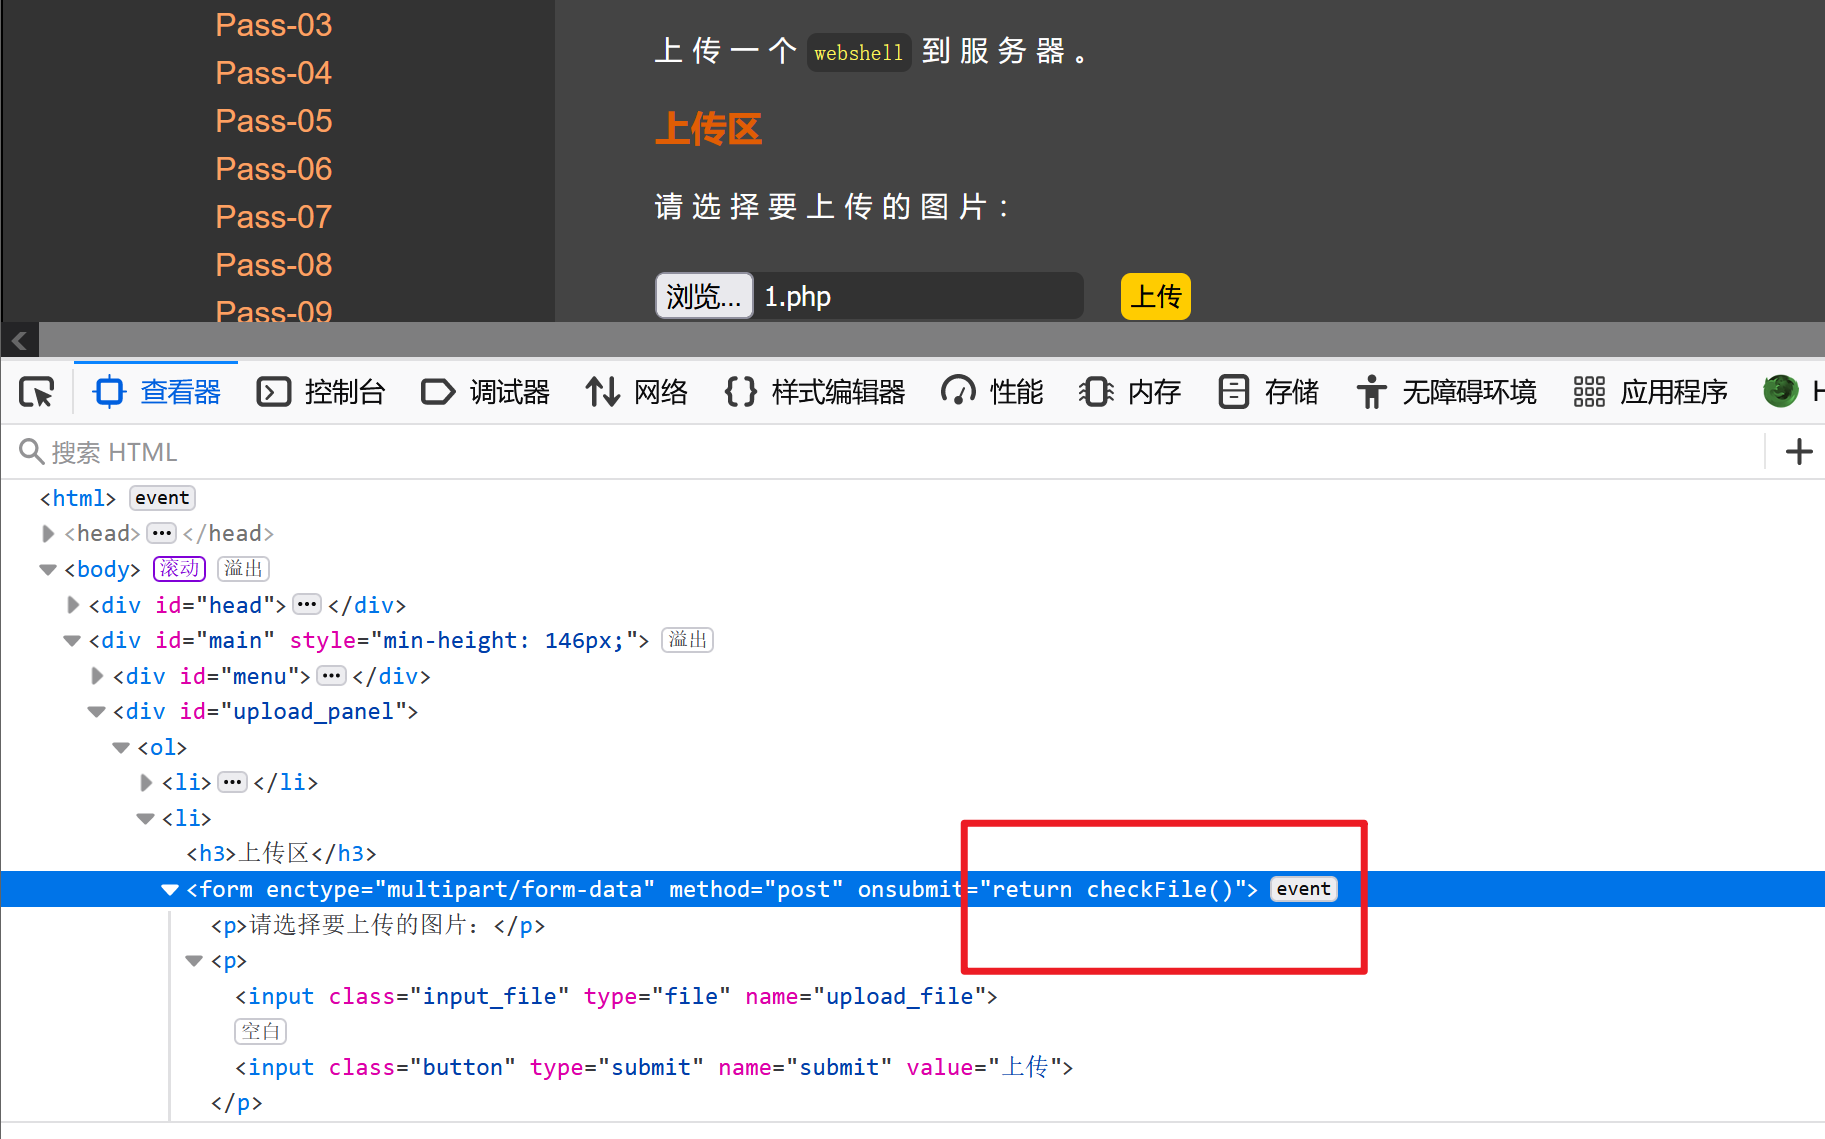Open the 无障碍环境 accessibility tab
Screen dimensions: 1825x1139
(x=1446, y=392)
